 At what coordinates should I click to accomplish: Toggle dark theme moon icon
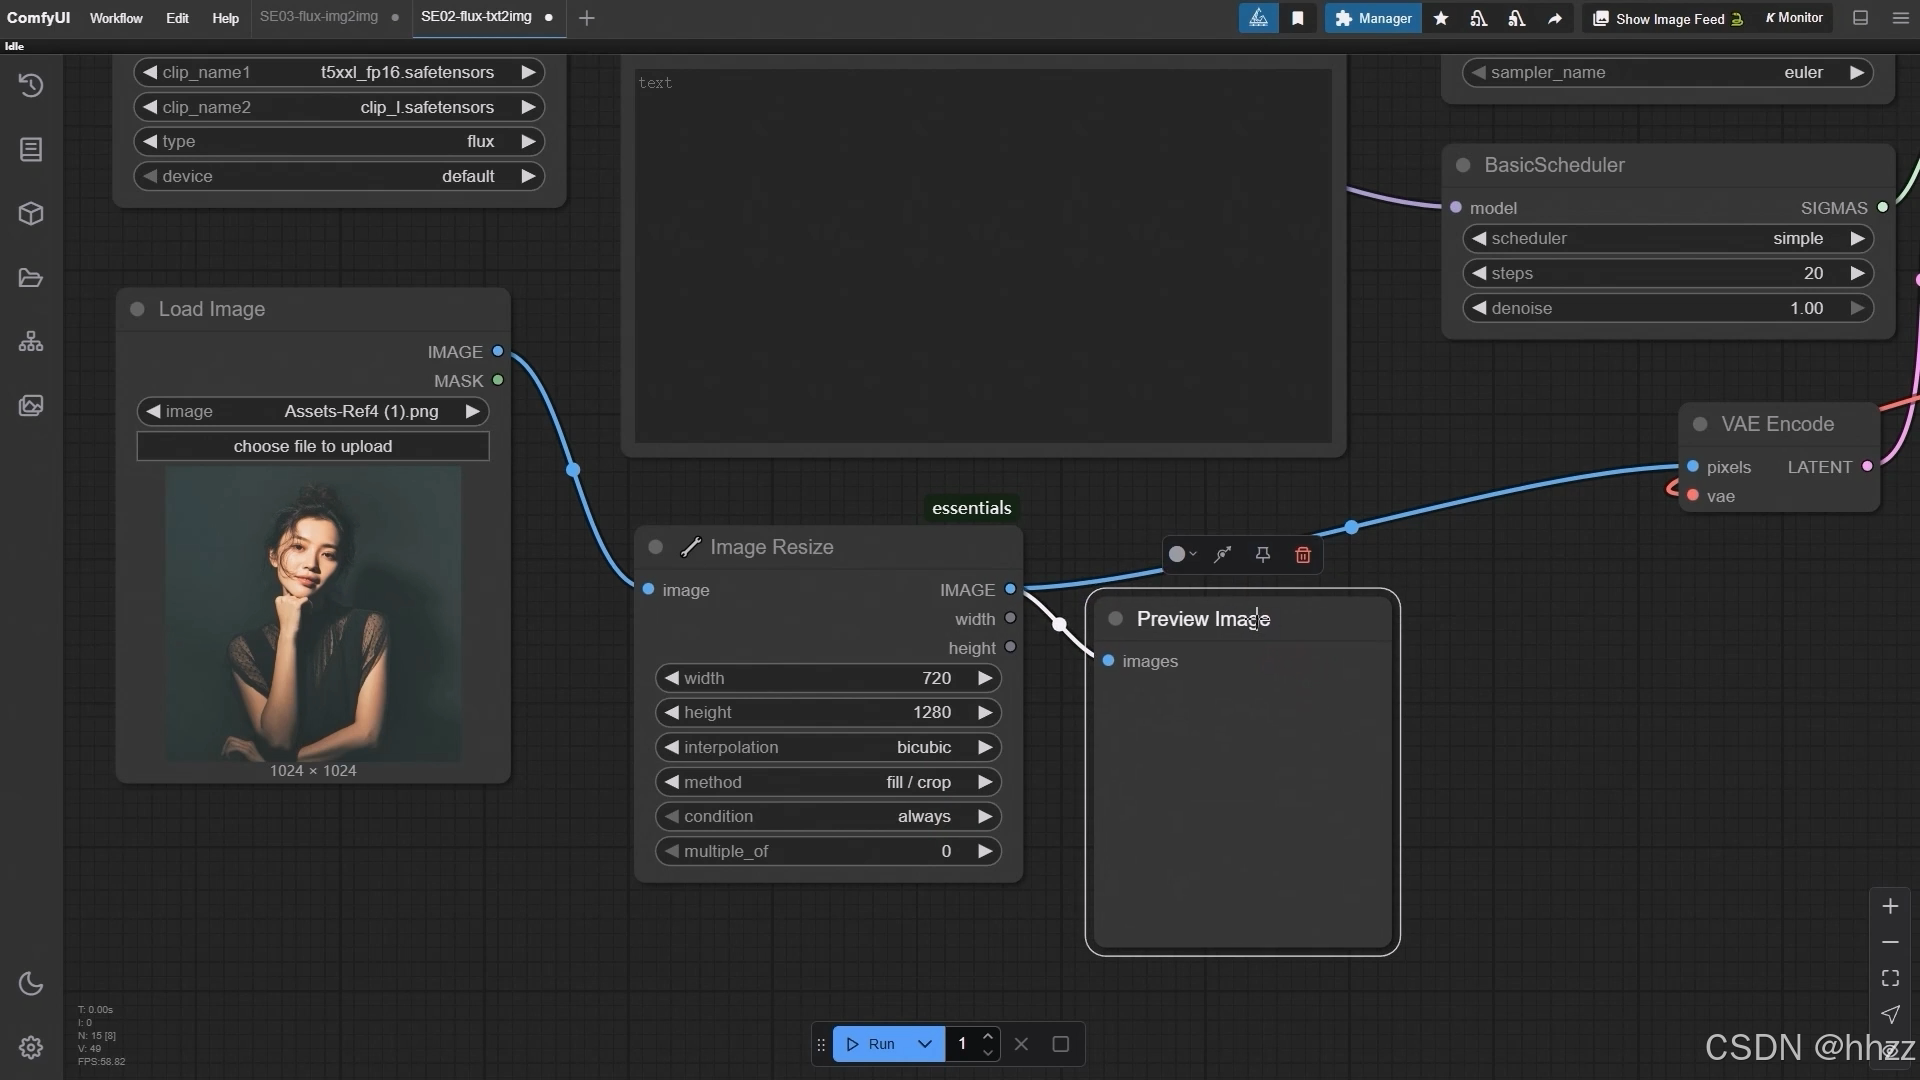pyautogui.click(x=31, y=984)
